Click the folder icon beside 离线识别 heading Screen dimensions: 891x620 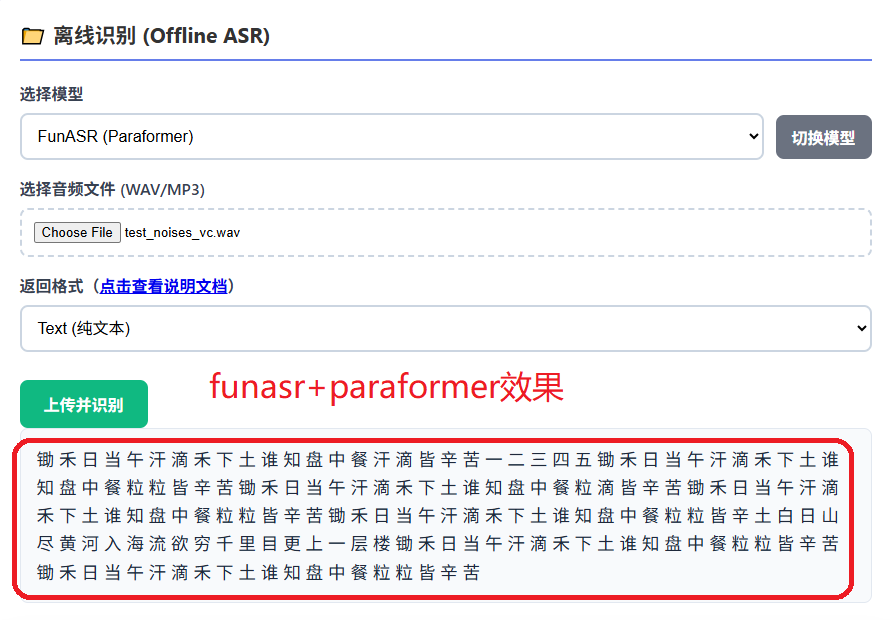tap(32, 36)
